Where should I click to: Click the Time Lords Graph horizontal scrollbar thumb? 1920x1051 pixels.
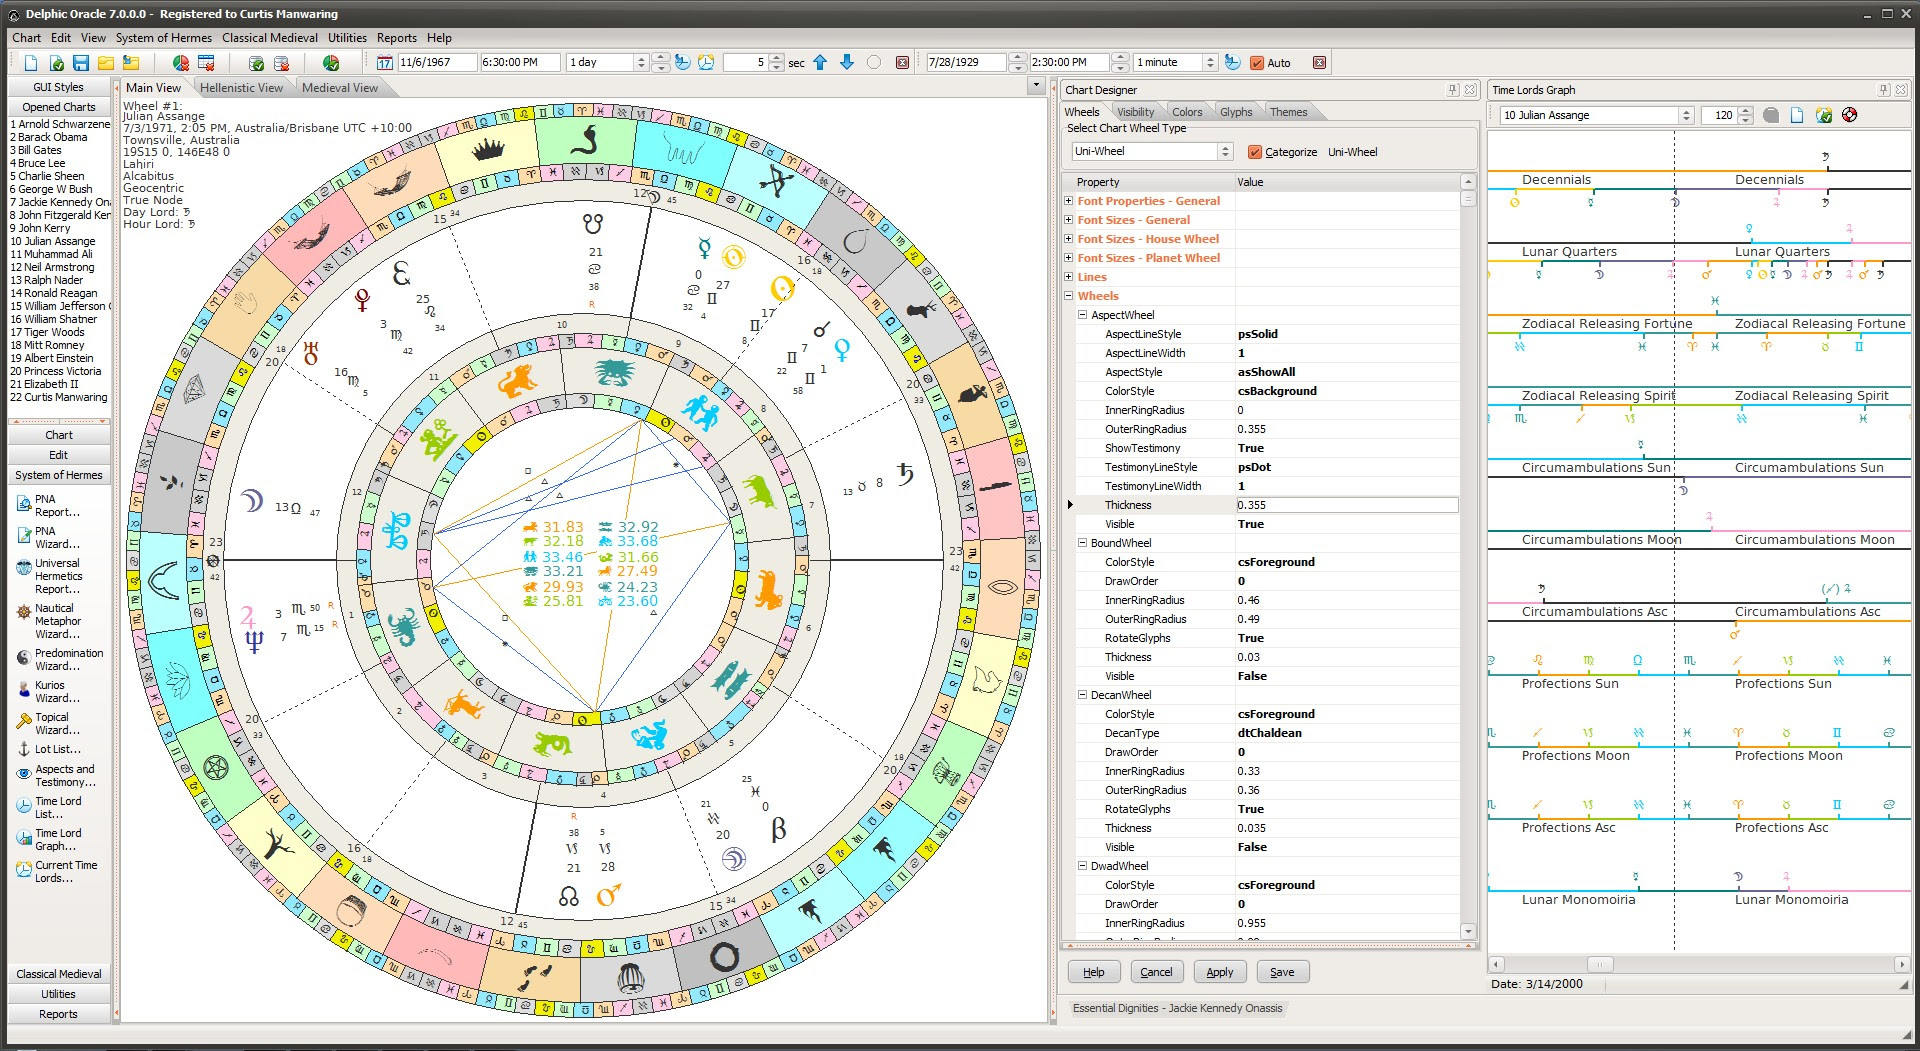[x=1600, y=965]
